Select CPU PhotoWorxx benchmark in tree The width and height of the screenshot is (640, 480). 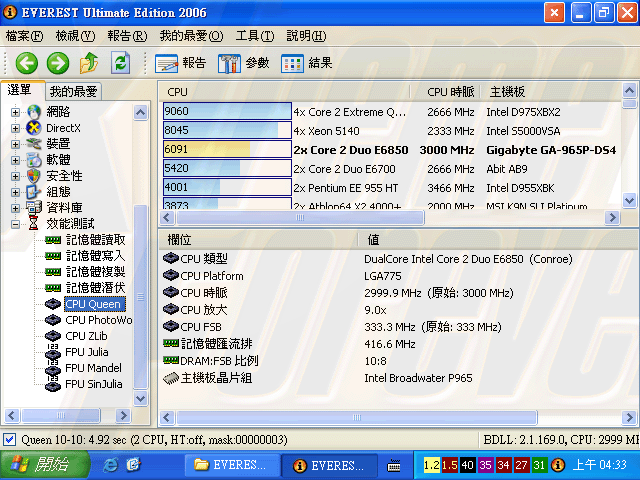98,320
